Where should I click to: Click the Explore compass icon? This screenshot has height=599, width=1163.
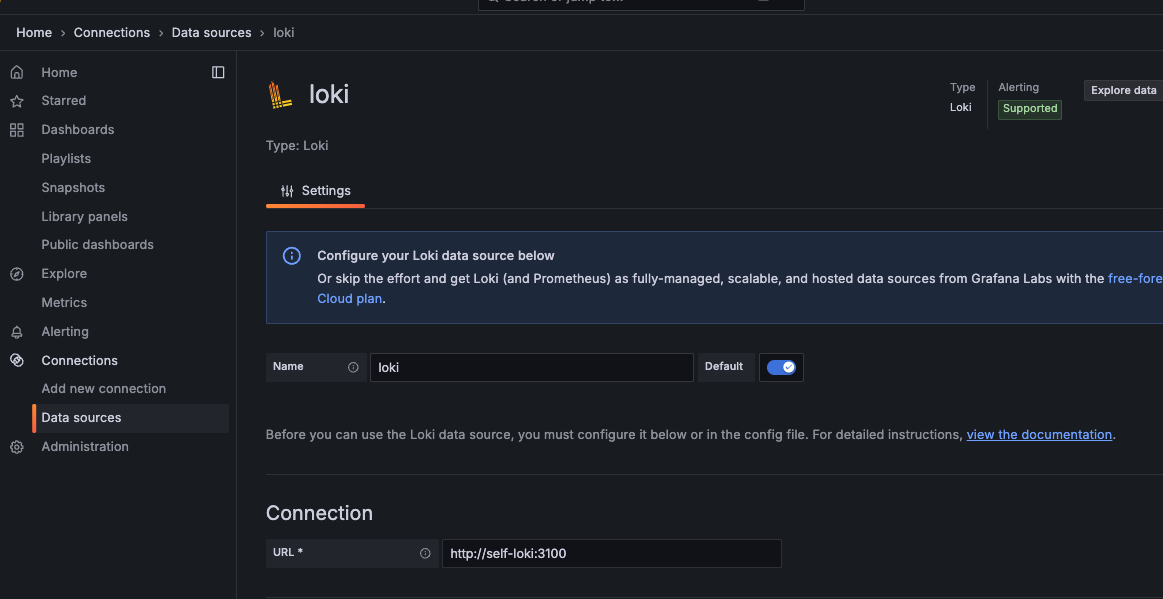pos(16,274)
